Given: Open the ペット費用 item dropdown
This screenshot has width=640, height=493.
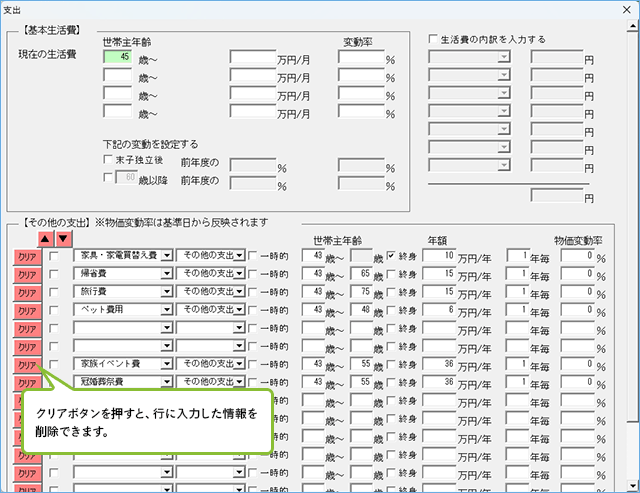Looking at the screenshot, I should point(167,310).
